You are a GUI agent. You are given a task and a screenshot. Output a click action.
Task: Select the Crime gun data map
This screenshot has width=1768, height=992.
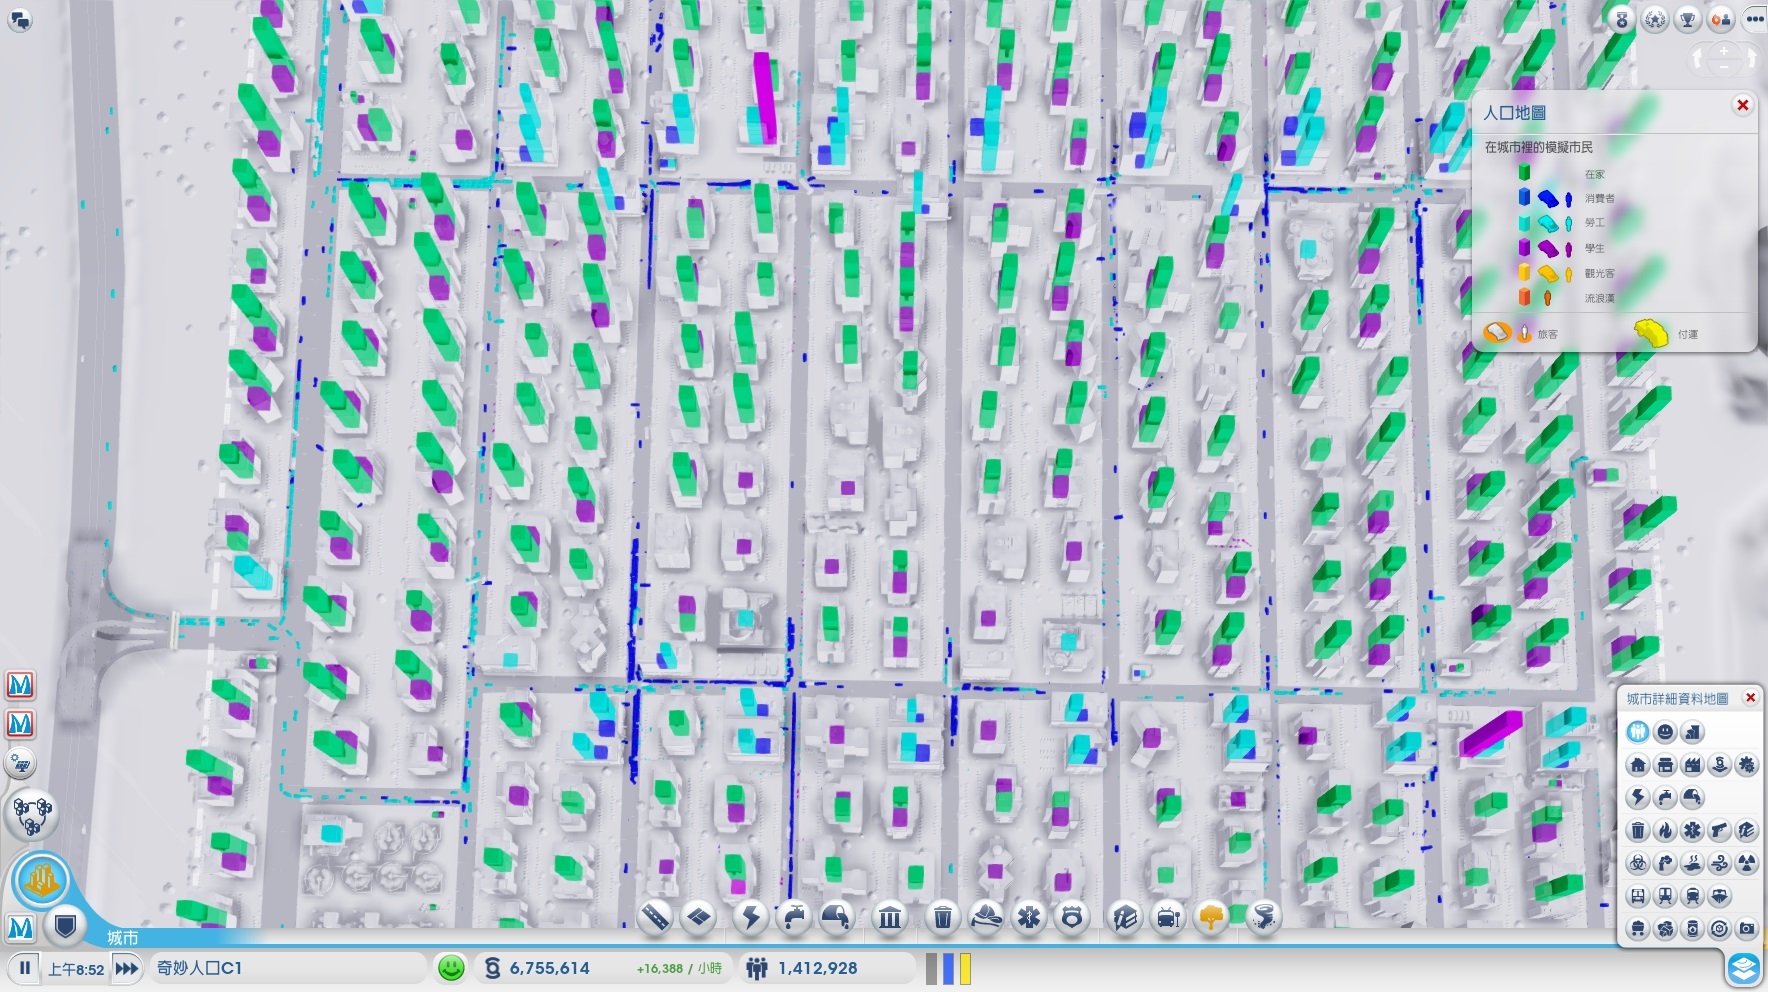tap(1719, 830)
